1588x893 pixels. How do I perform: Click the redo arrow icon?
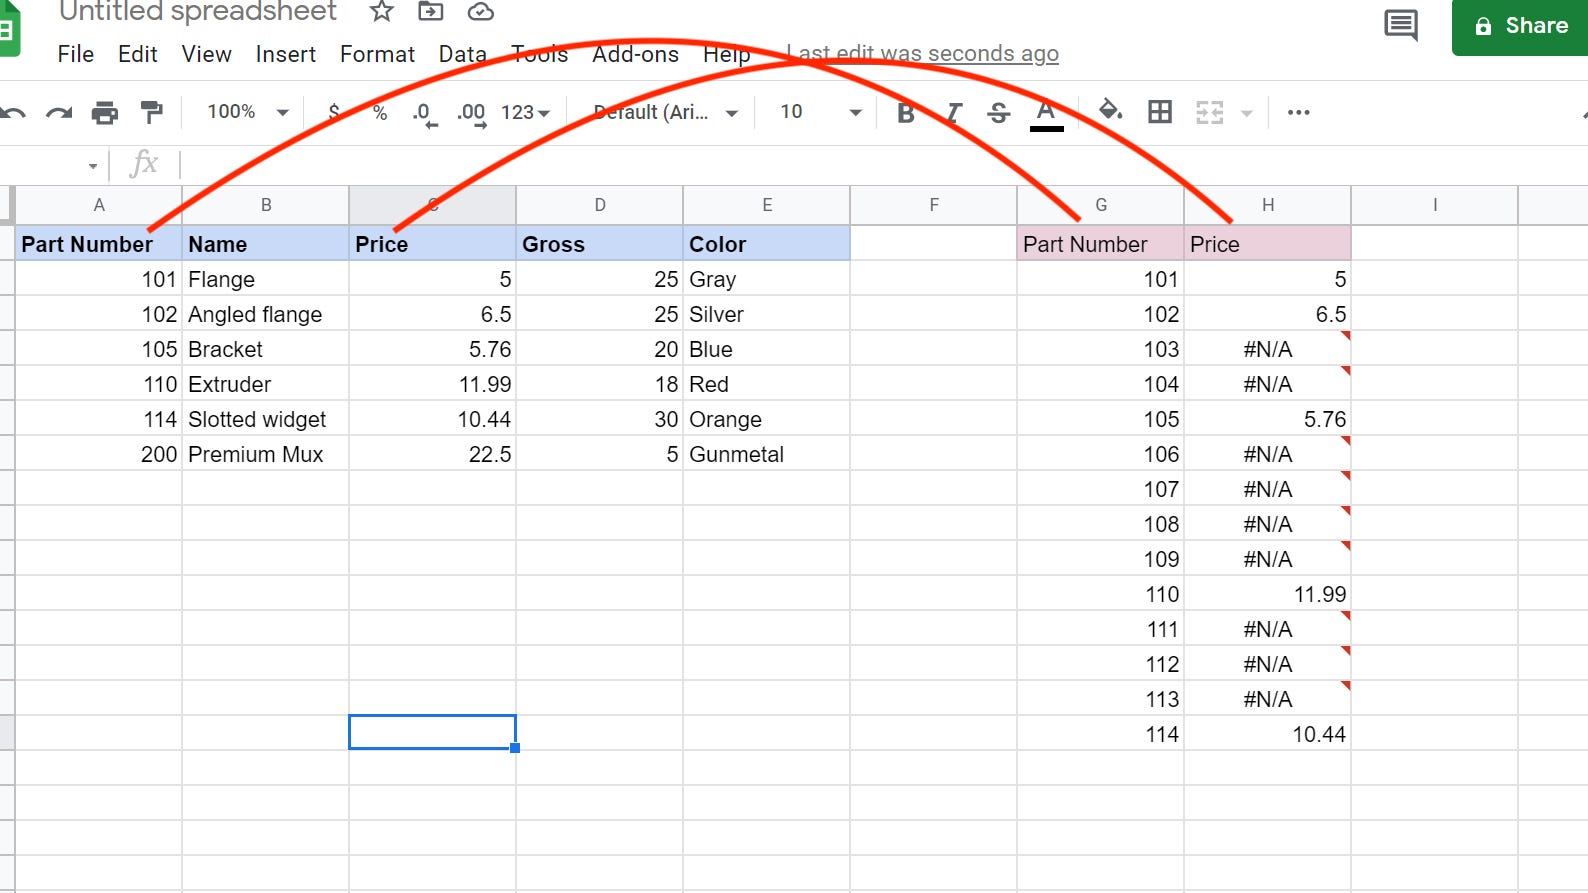[59, 112]
